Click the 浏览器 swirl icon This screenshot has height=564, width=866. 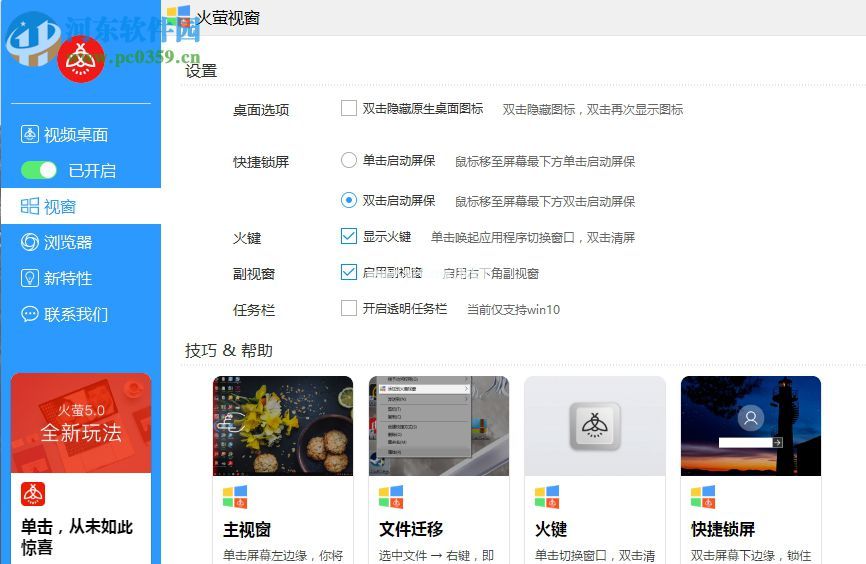[29, 242]
